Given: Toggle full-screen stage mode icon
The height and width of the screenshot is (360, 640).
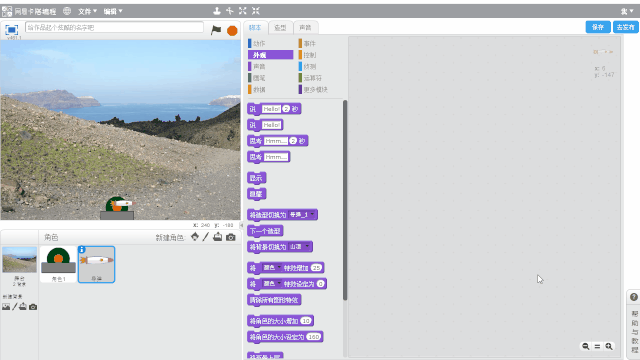Looking at the screenshot, I should click(11, 29).
